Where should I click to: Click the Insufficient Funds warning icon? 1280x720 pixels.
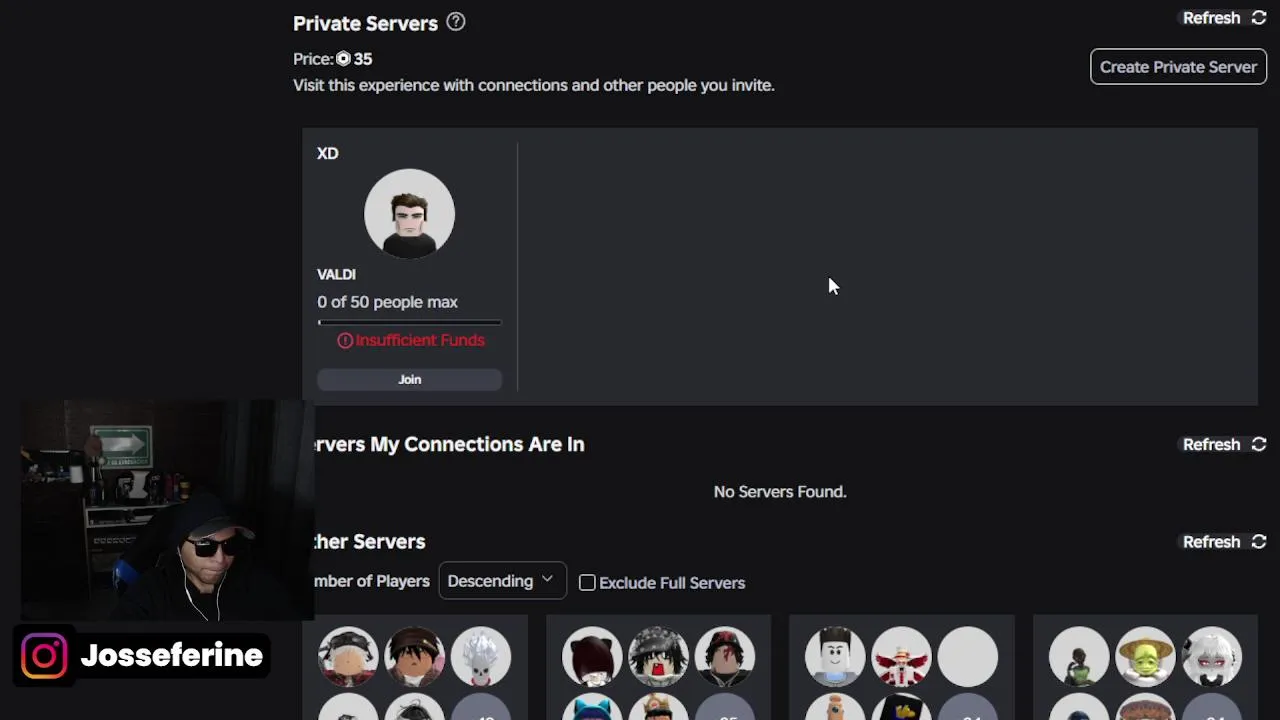pyautogui.click(x=345, y=340)
